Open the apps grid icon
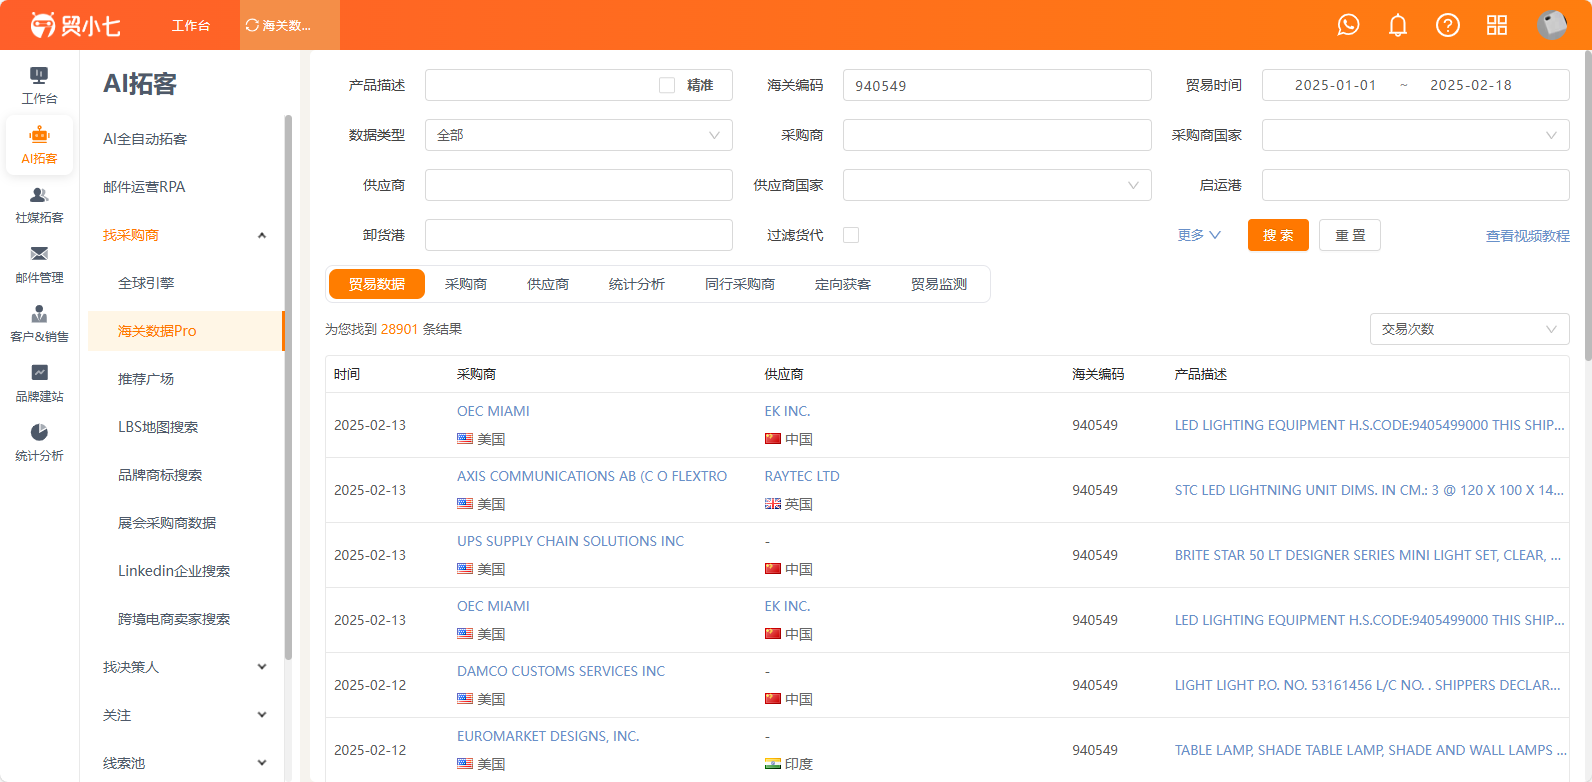The width and height of the screenshot is (1592, 782). click(x=1497, y=25)
